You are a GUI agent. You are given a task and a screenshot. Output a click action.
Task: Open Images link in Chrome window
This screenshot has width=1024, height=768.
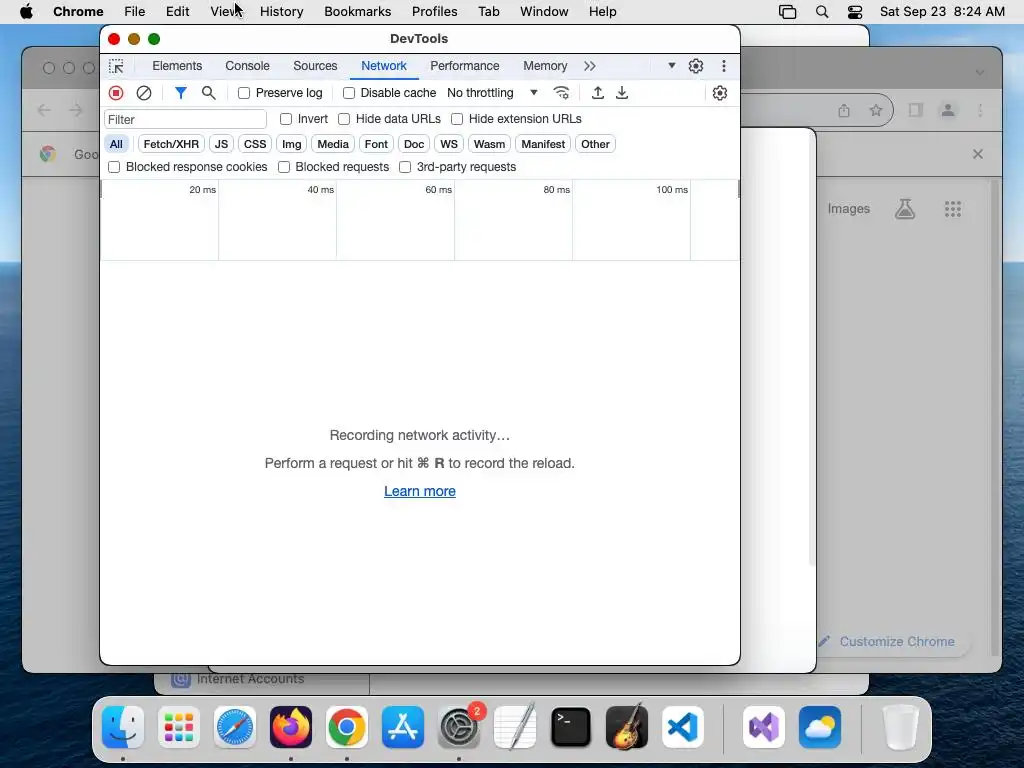849,209
